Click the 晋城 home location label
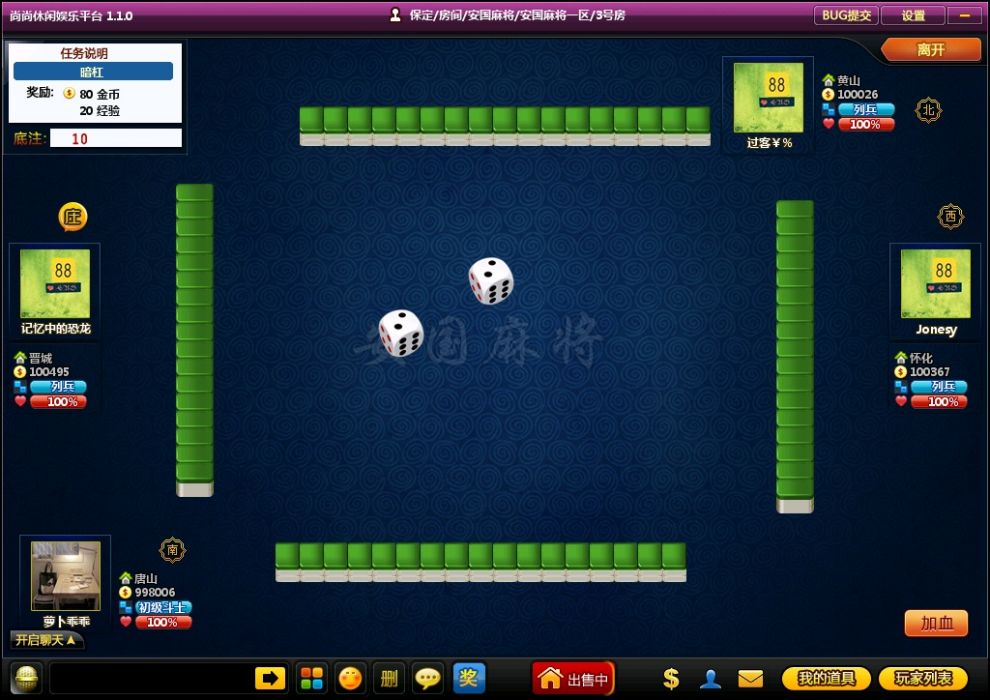This screenshot has height=700, width=990. 40,358
